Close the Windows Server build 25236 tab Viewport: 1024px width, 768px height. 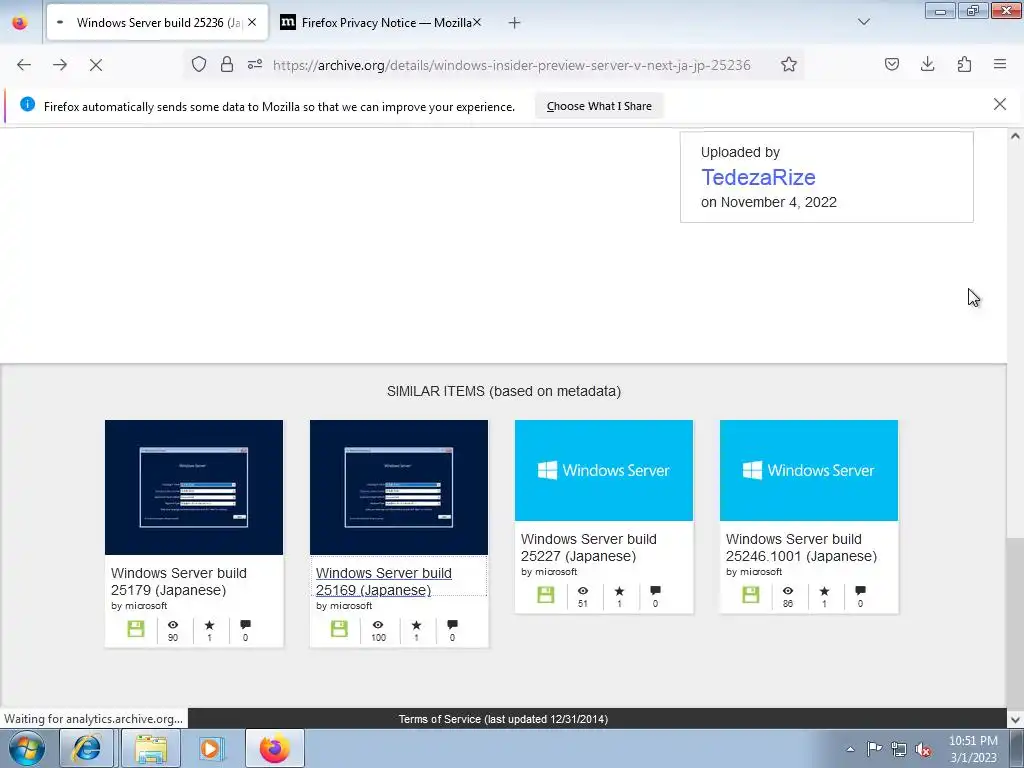click(252, 22)
